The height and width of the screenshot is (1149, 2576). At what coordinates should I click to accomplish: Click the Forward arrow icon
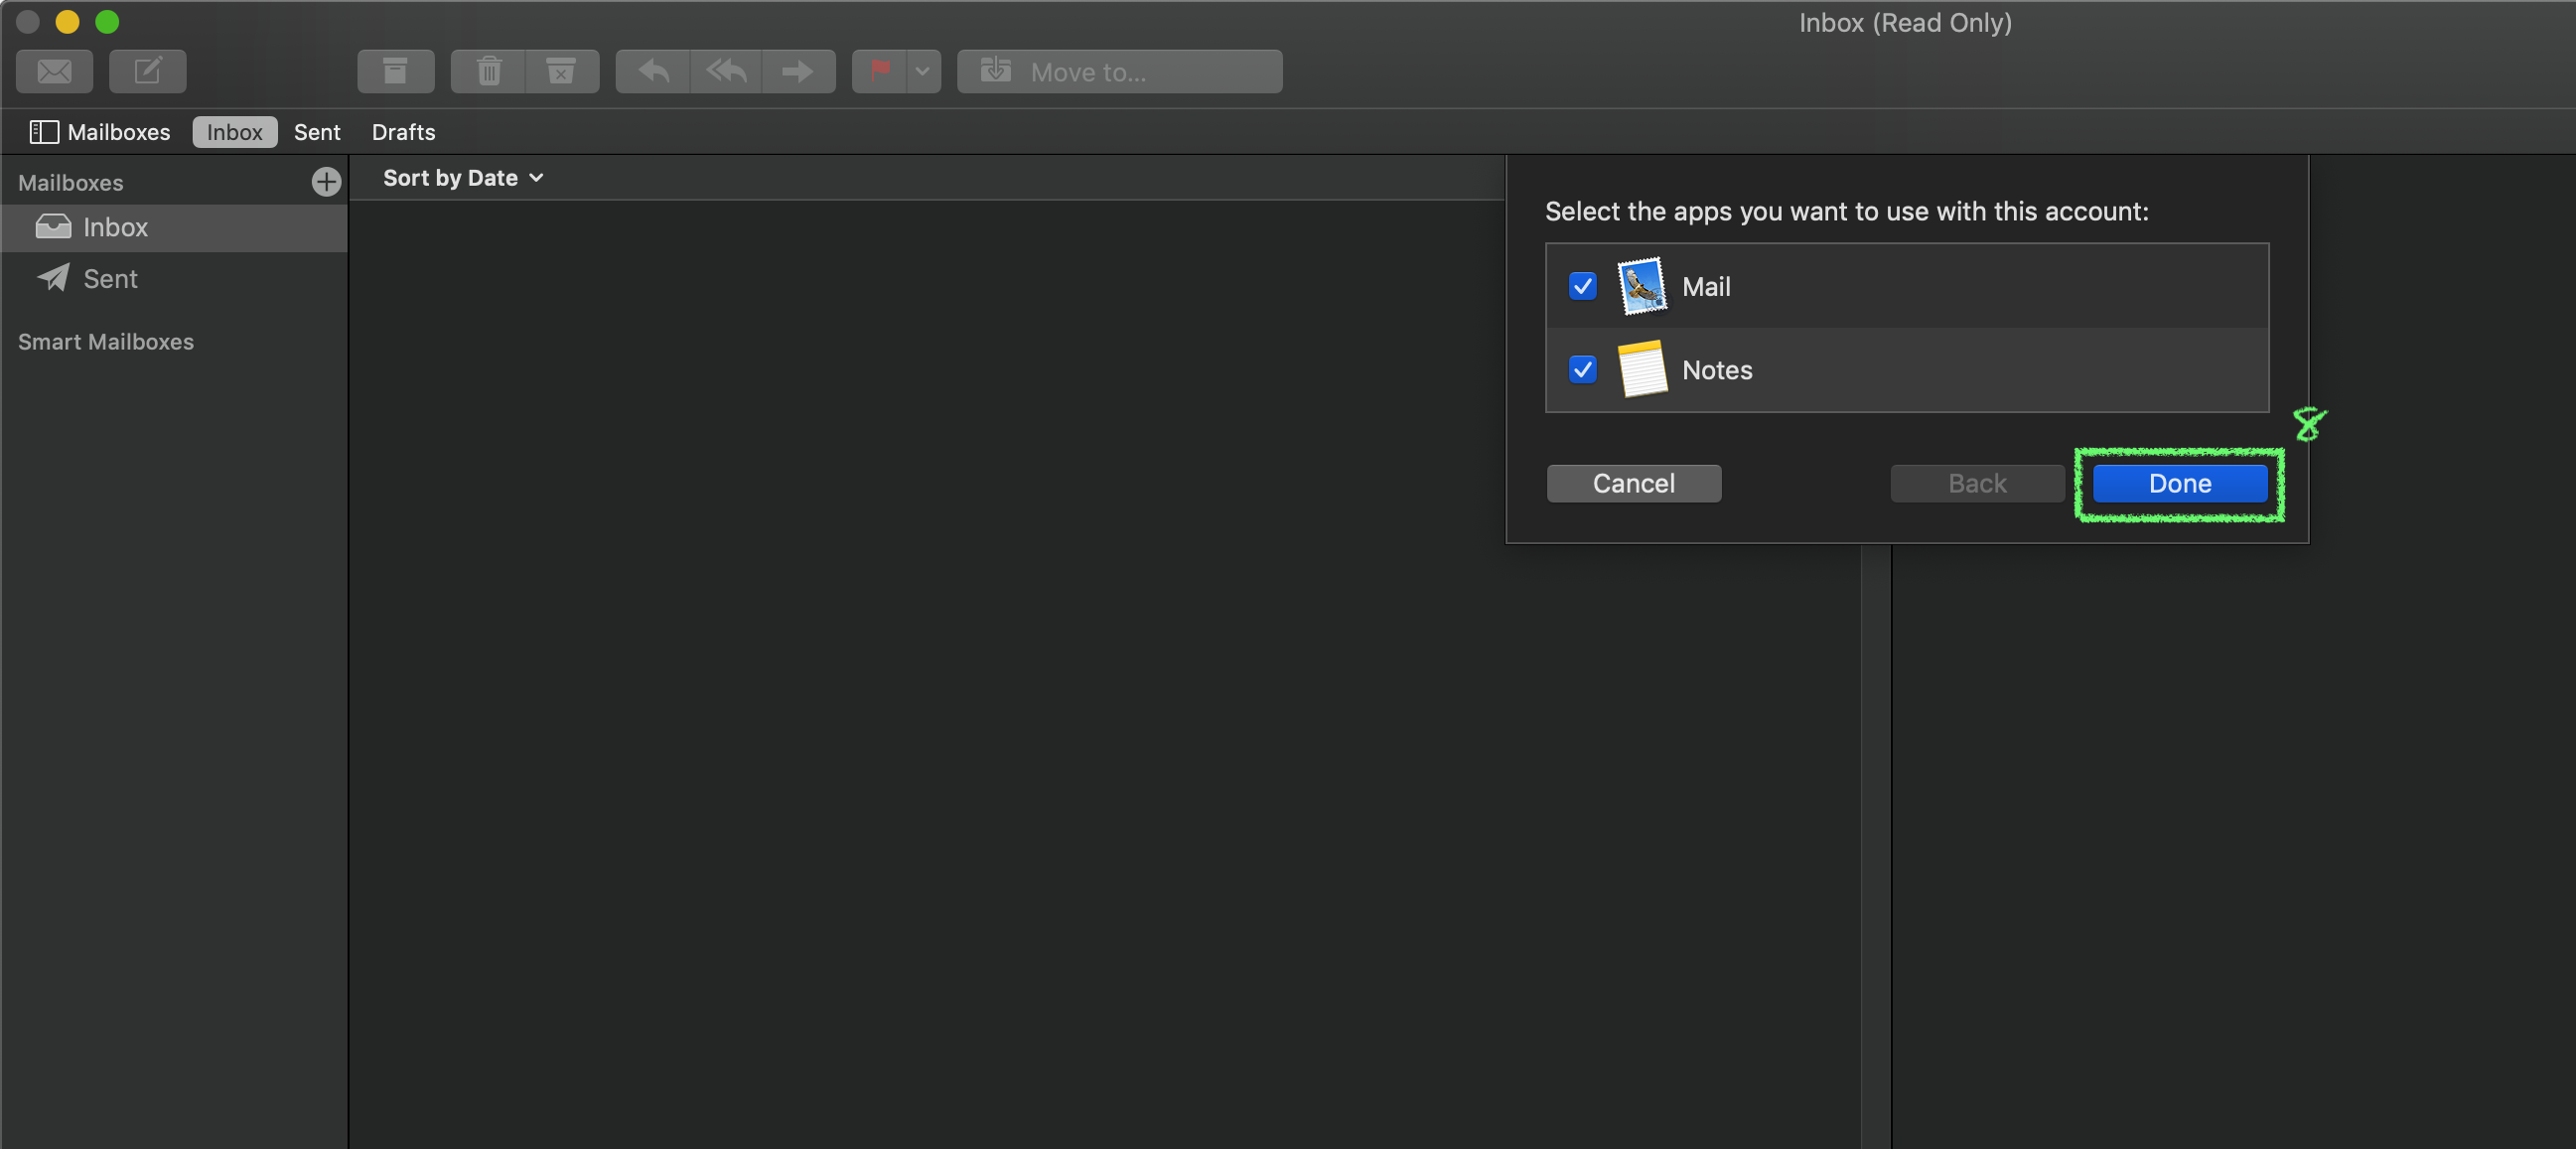(x=798, y=71)
